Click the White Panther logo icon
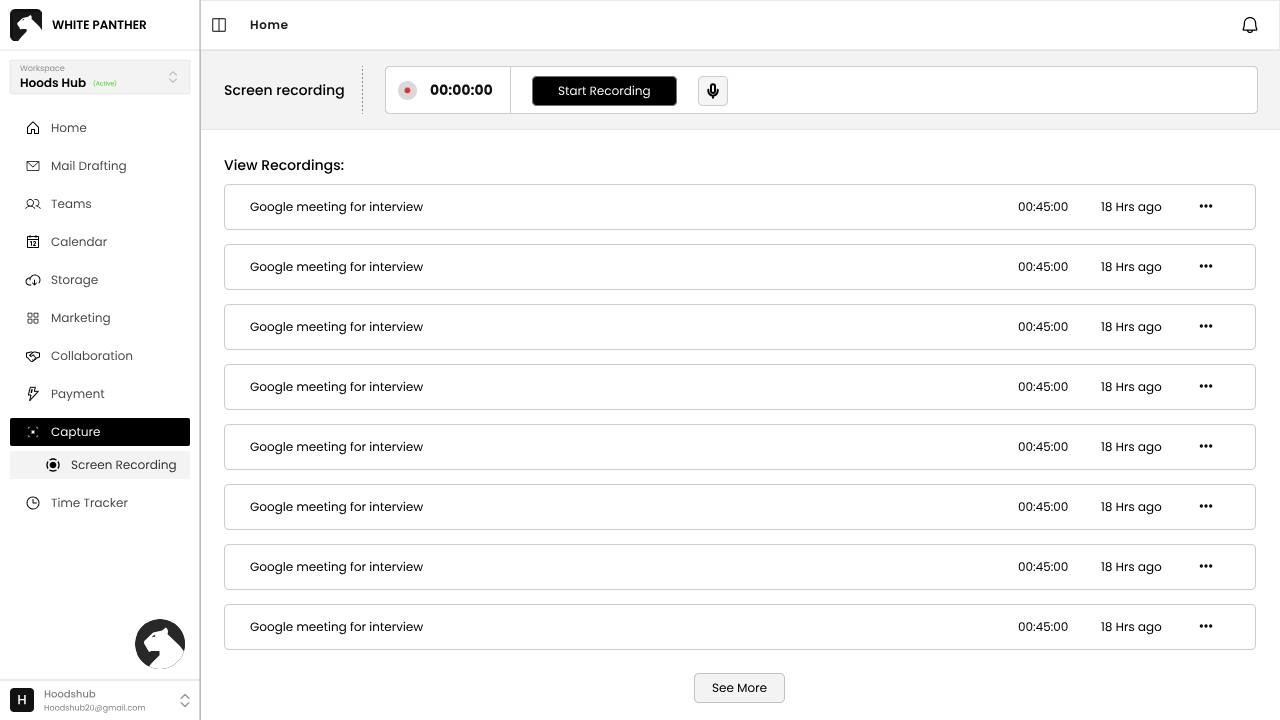The image size is (1280, 720). click(26, 25)
